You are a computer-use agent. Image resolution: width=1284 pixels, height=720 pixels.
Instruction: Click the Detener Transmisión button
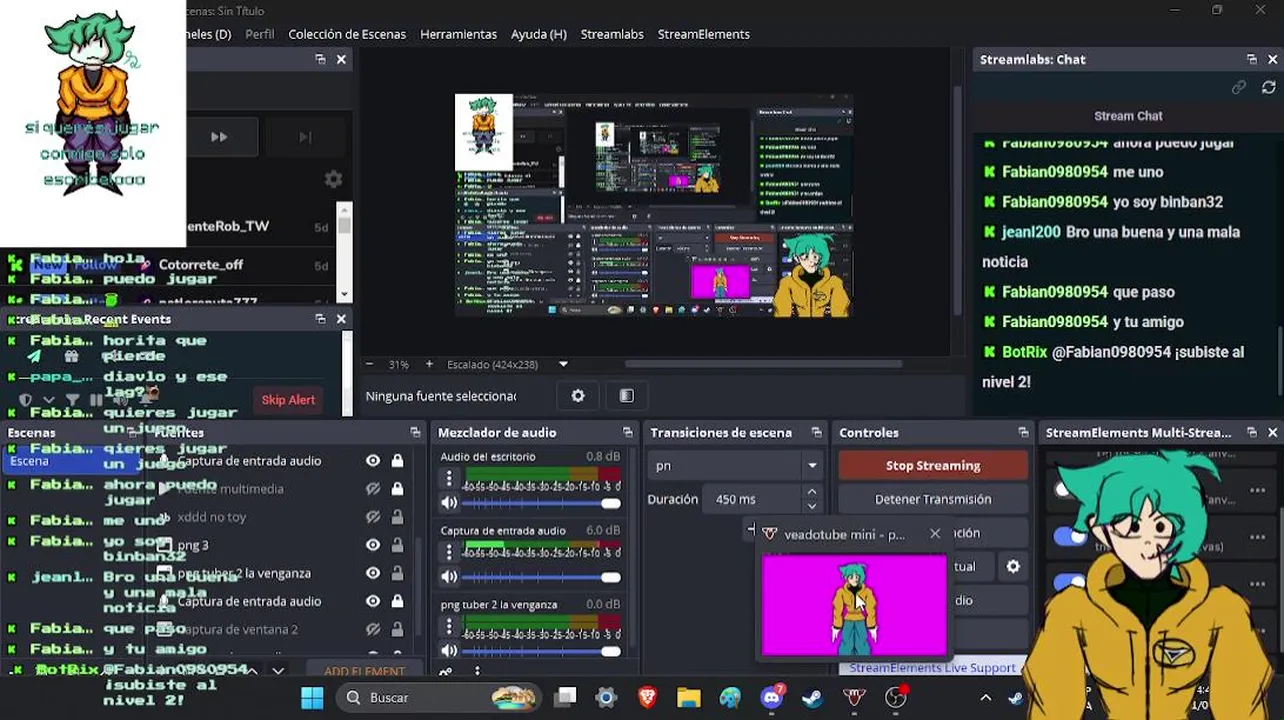[933, 499]
